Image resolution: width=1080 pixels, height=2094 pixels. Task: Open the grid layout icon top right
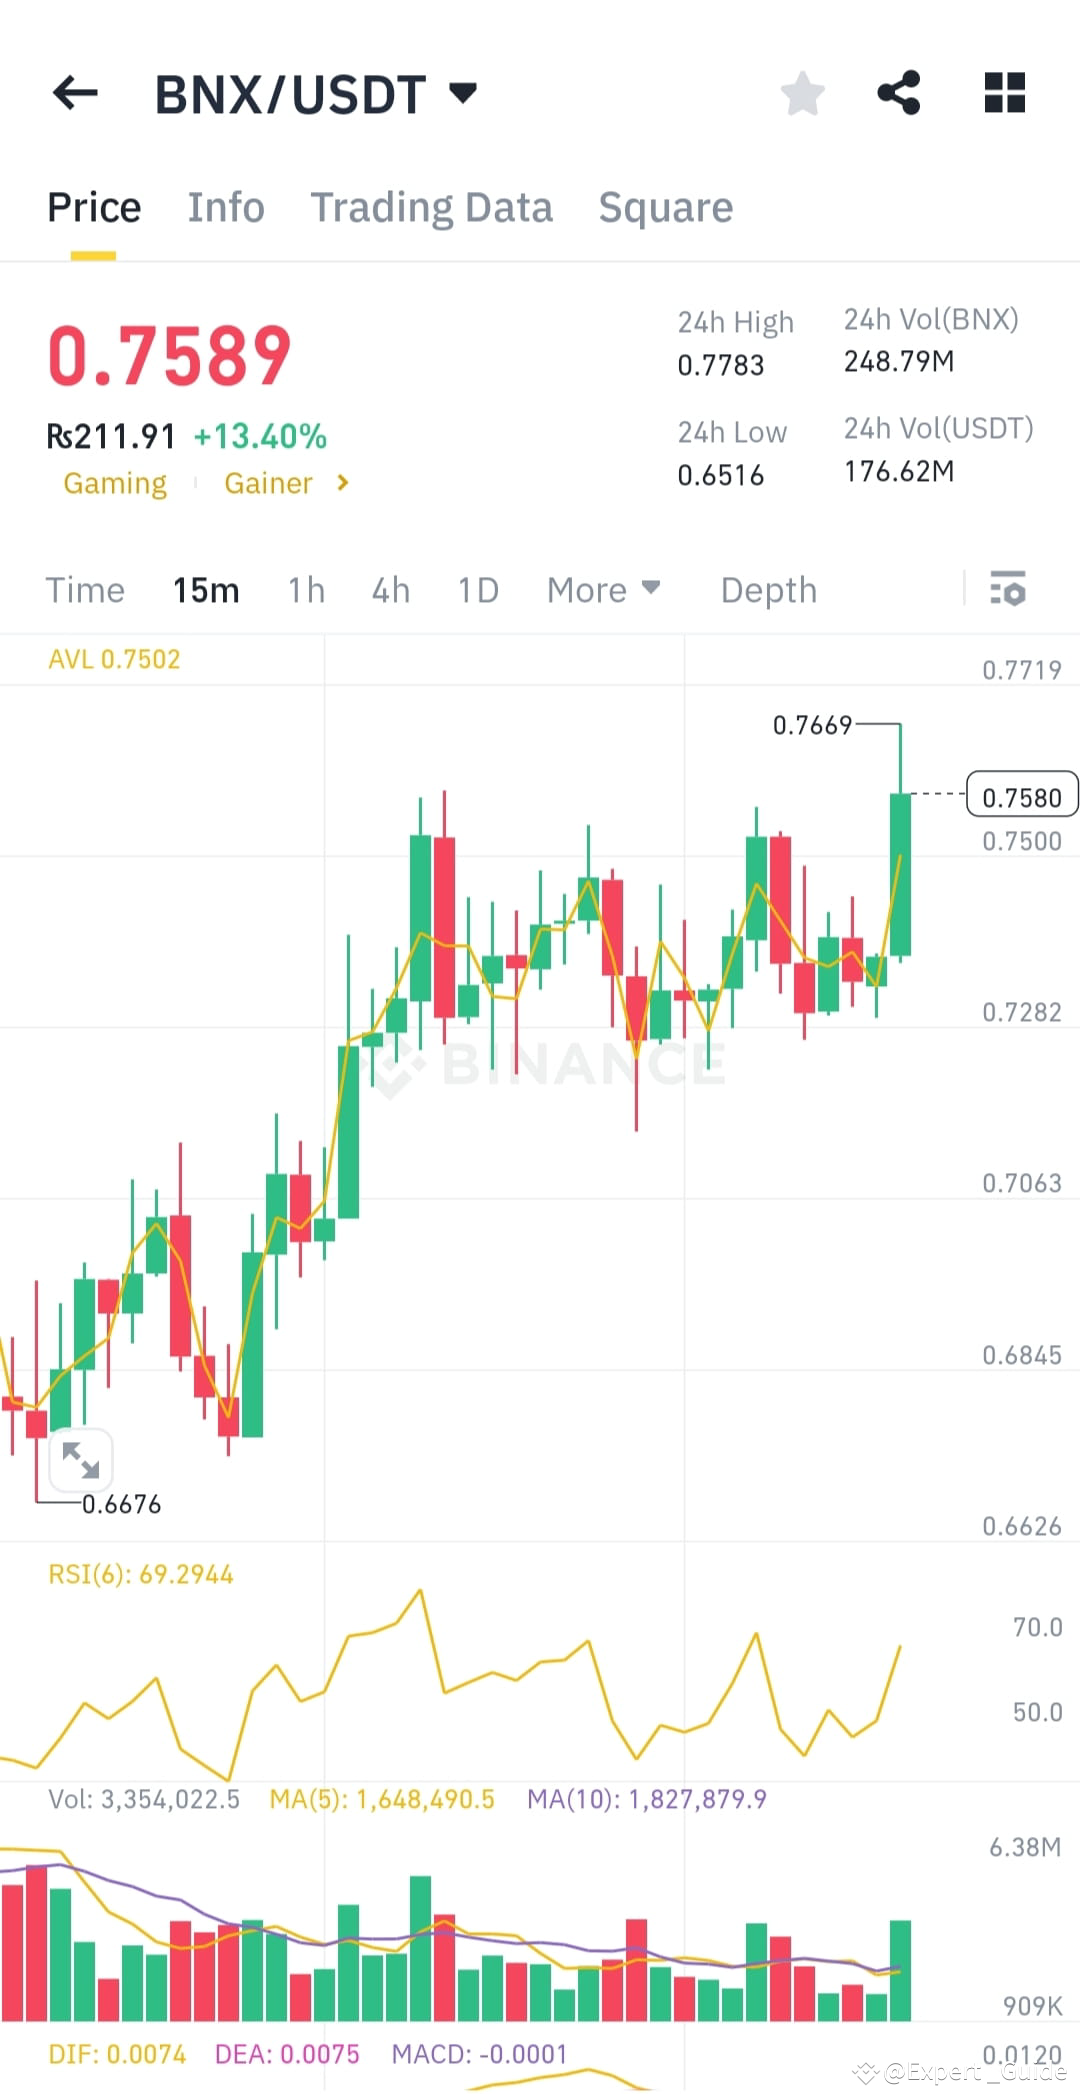click(x=1004, y=93)
